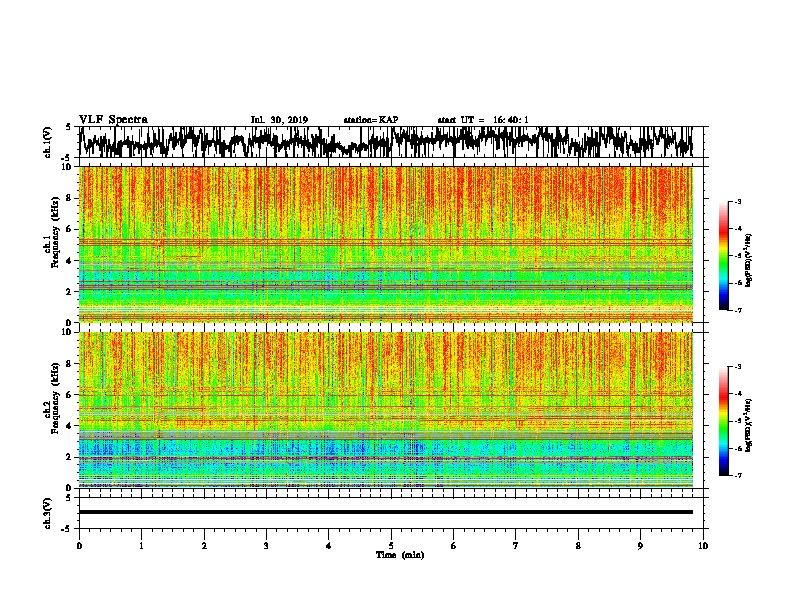Click the time axis tick label "3"

[266, 546]
